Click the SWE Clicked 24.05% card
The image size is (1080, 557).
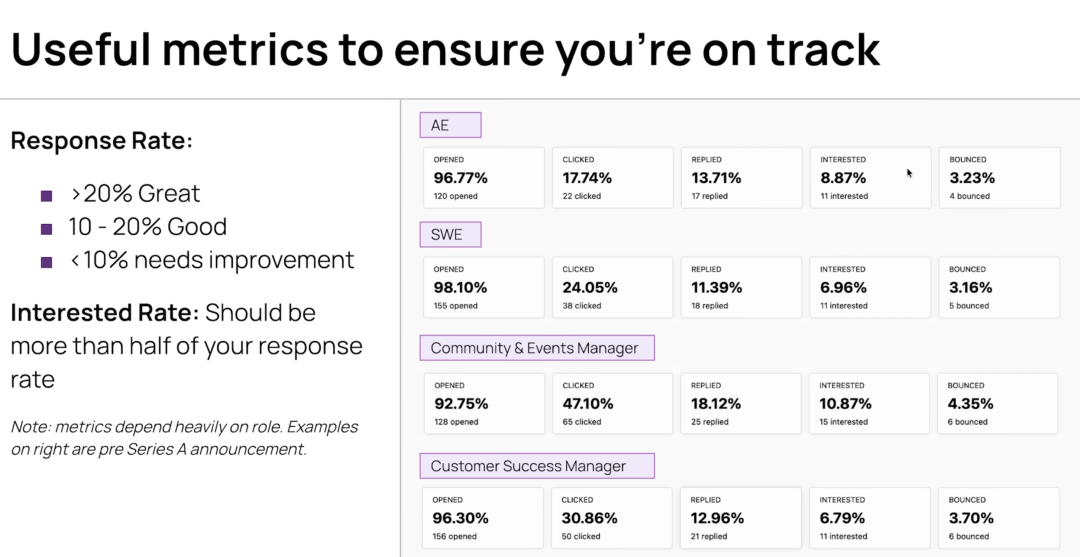coord(613,288)
